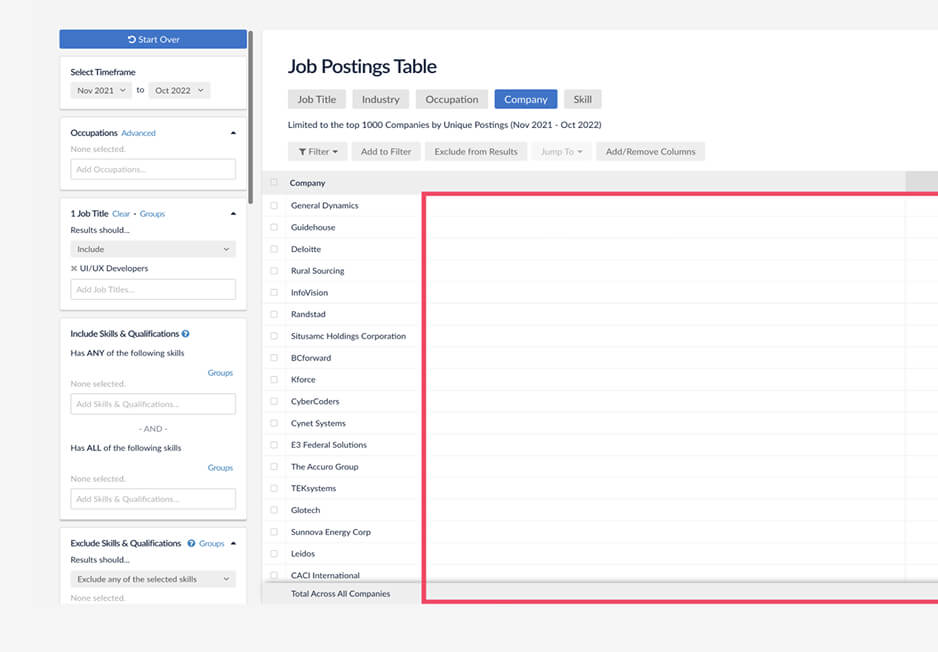
Task: Toggle the select-all checkbox in Company header
Action: [x=274, y=182]
